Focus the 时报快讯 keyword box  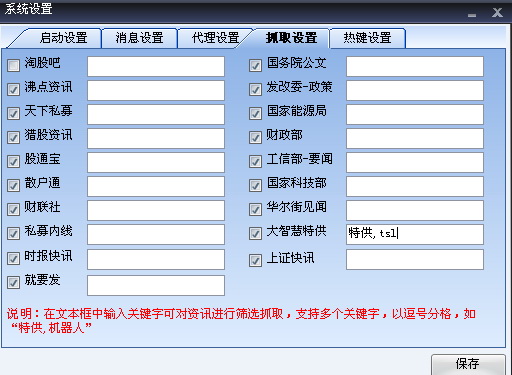click(x=156, y=259)
